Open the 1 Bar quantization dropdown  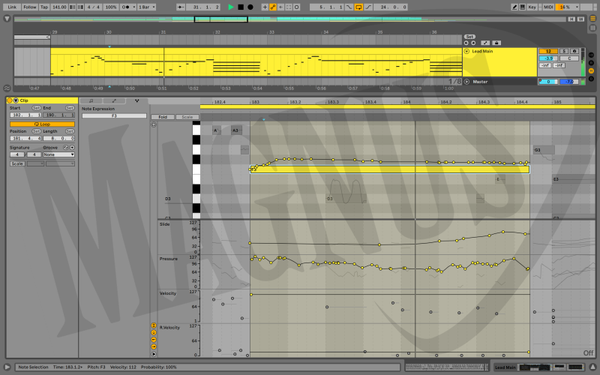coord(147,7)
